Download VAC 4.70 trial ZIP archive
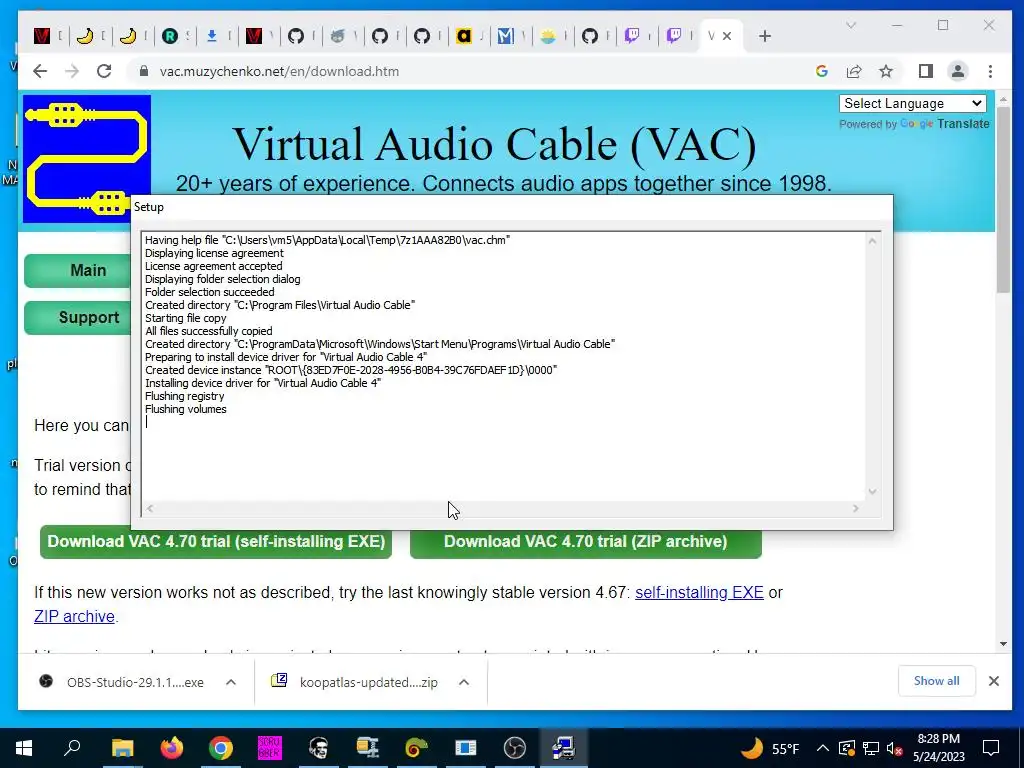The image size is (1024, 768). pos(586,541)
